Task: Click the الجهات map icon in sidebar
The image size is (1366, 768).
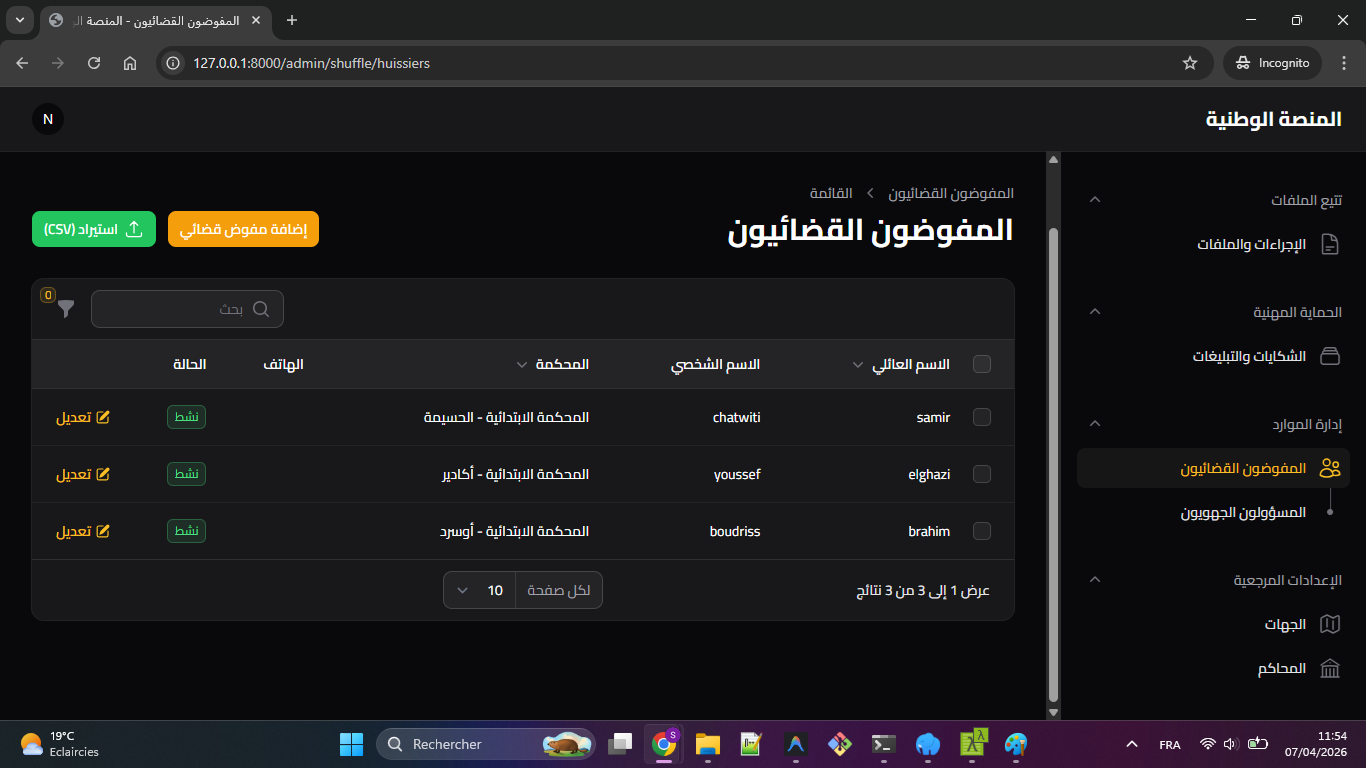Action: click(1329, 625)
